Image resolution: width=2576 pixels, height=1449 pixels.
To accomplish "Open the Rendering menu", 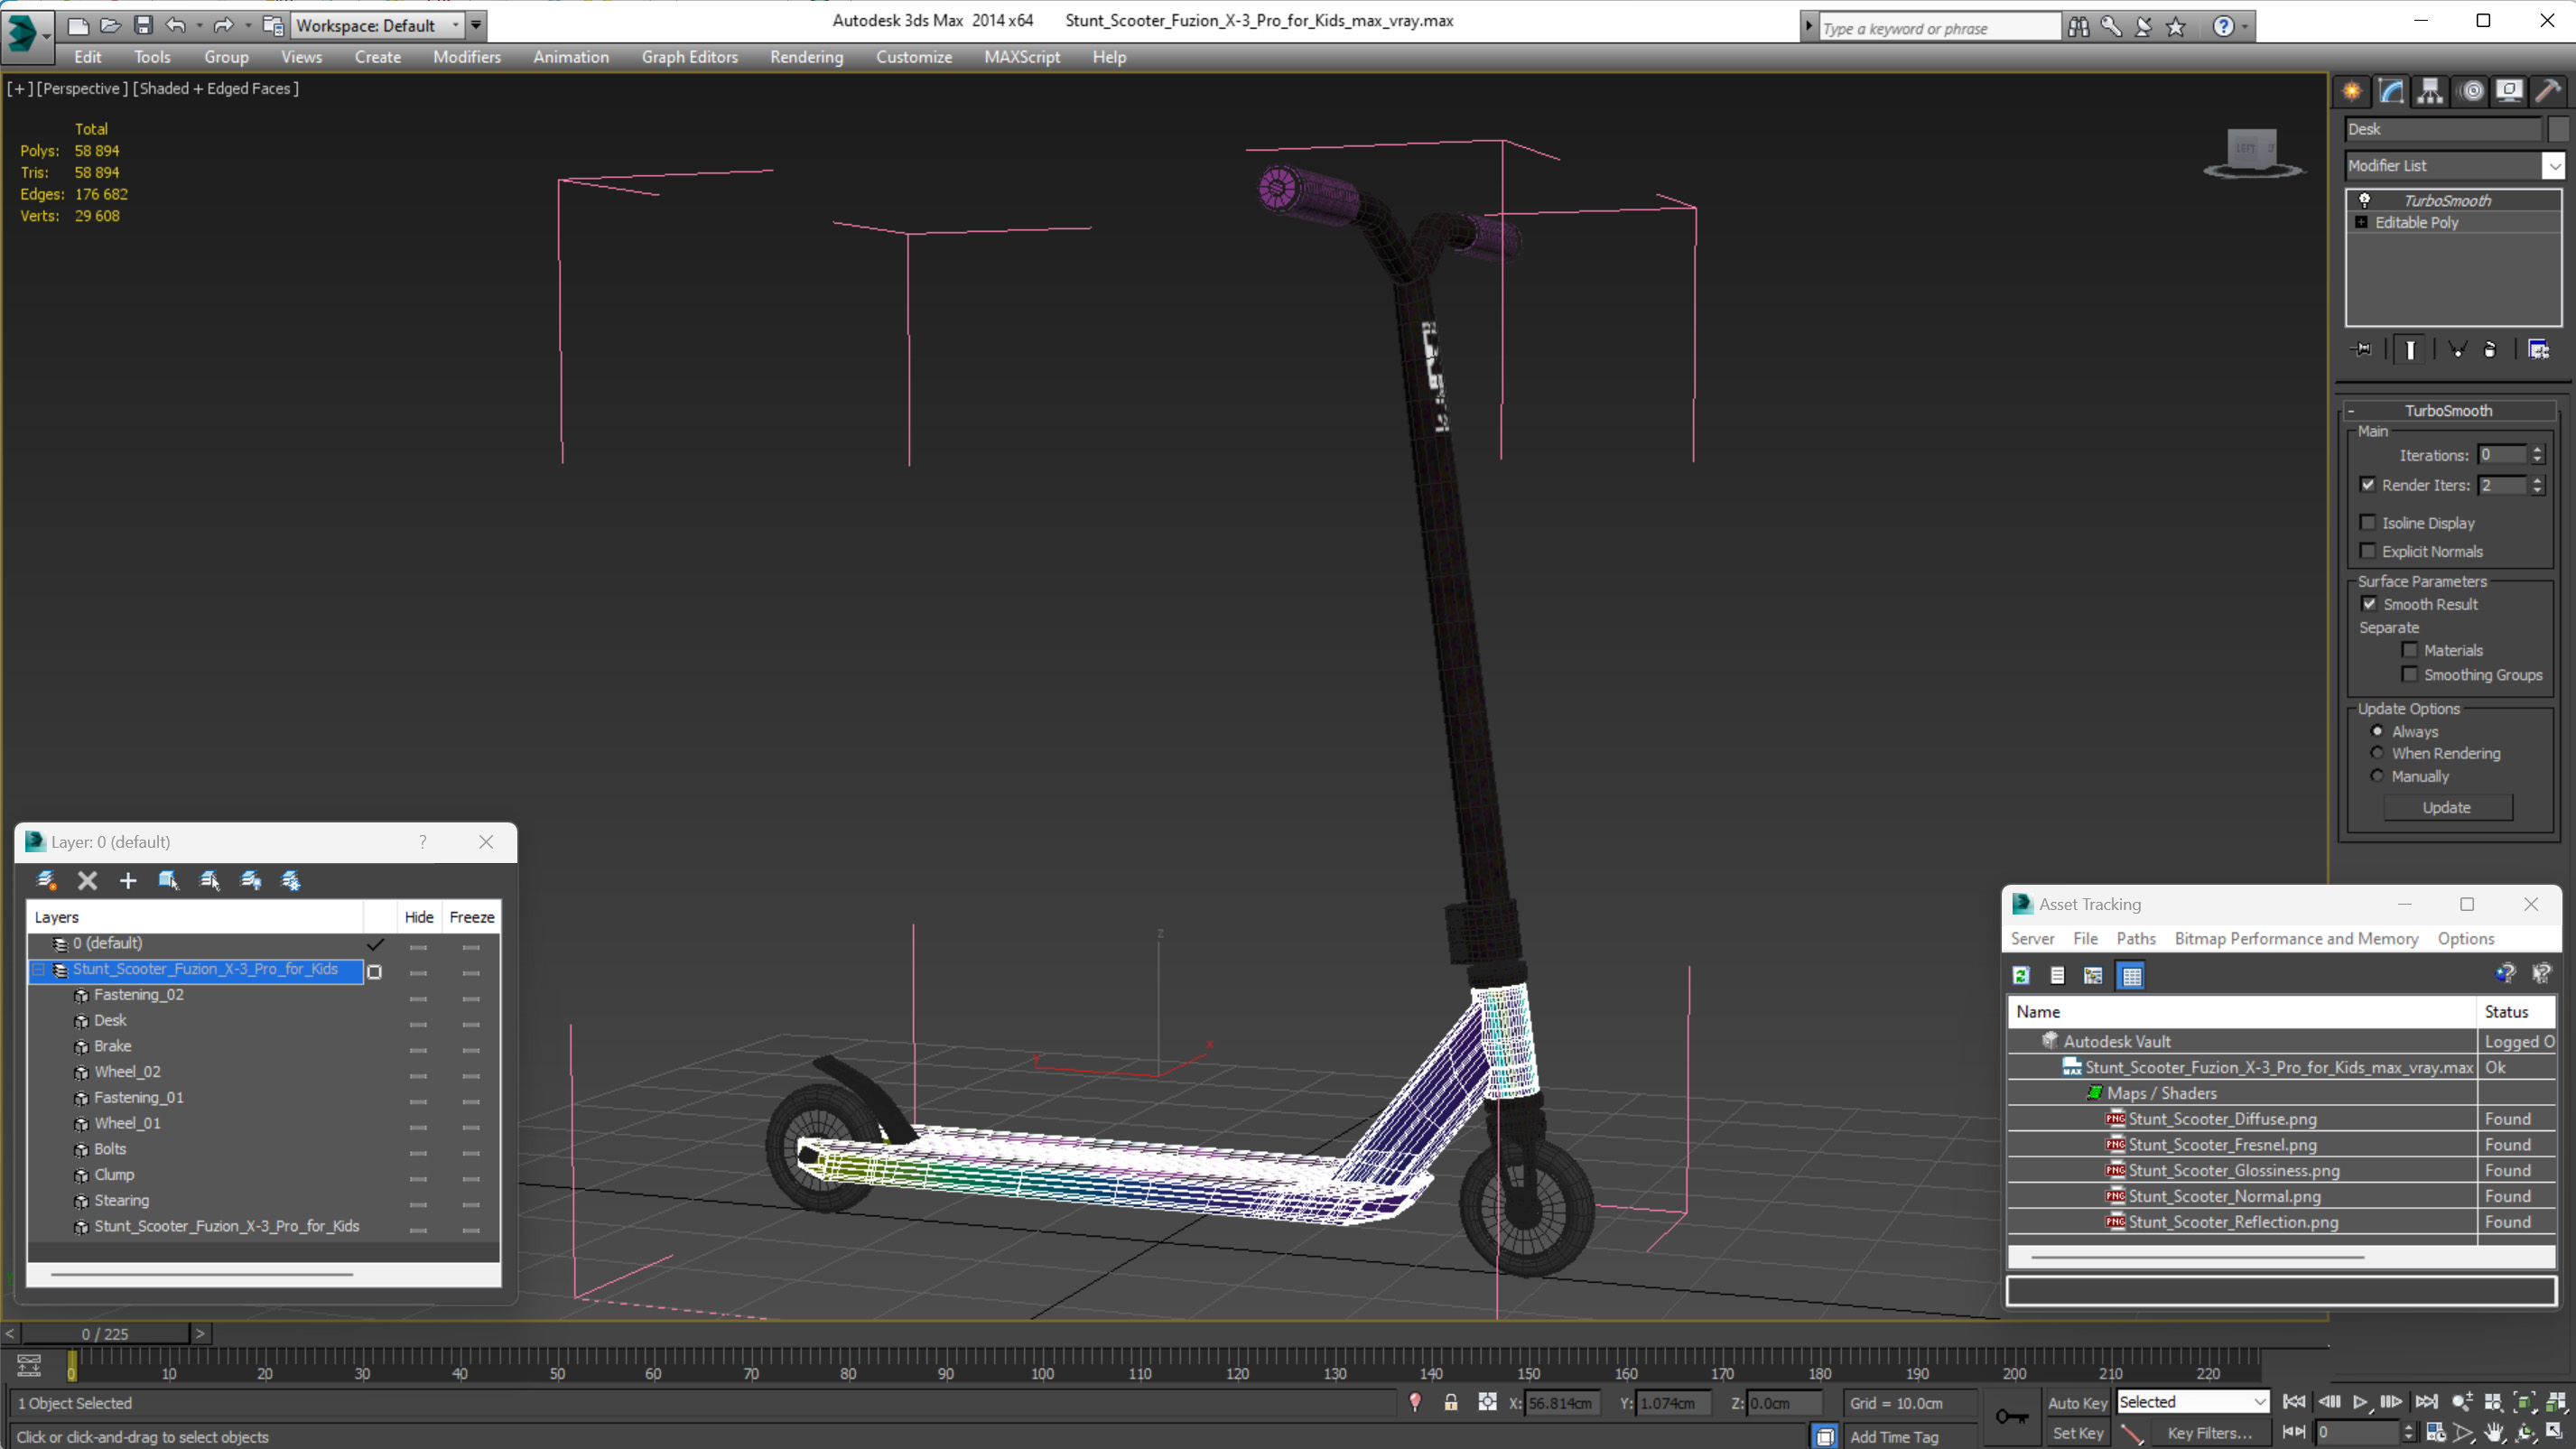I will 806,57.
